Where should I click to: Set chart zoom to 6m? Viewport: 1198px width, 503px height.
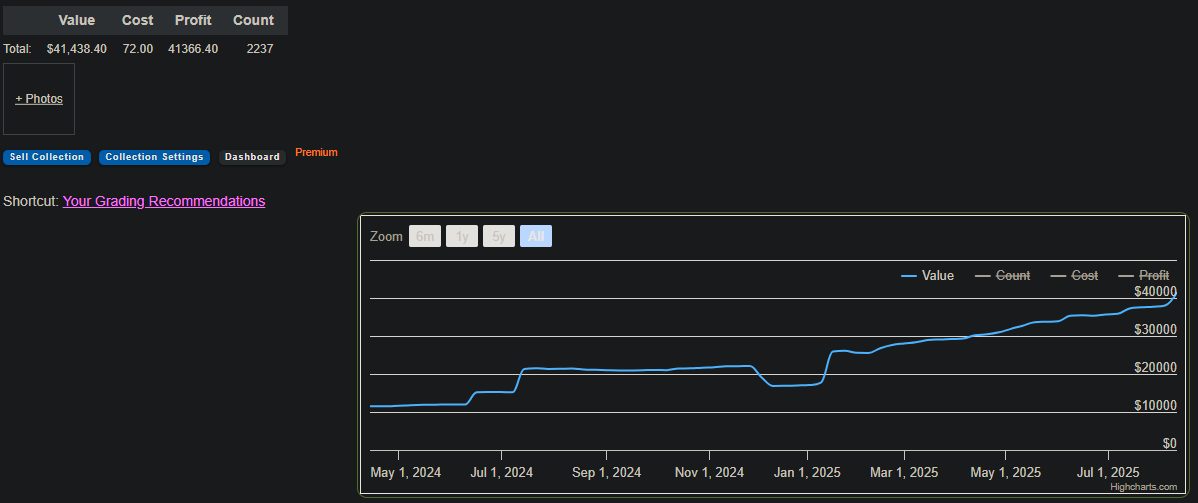[x=425, y=237]
